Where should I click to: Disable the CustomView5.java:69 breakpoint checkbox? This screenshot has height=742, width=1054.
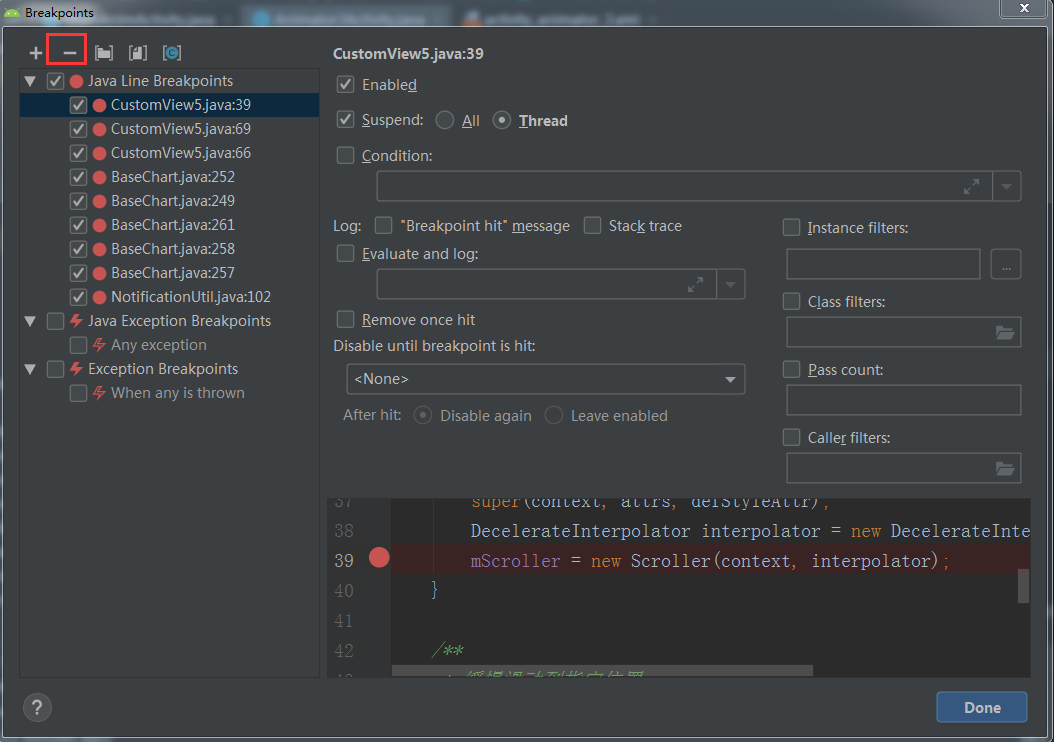(78, 129)
